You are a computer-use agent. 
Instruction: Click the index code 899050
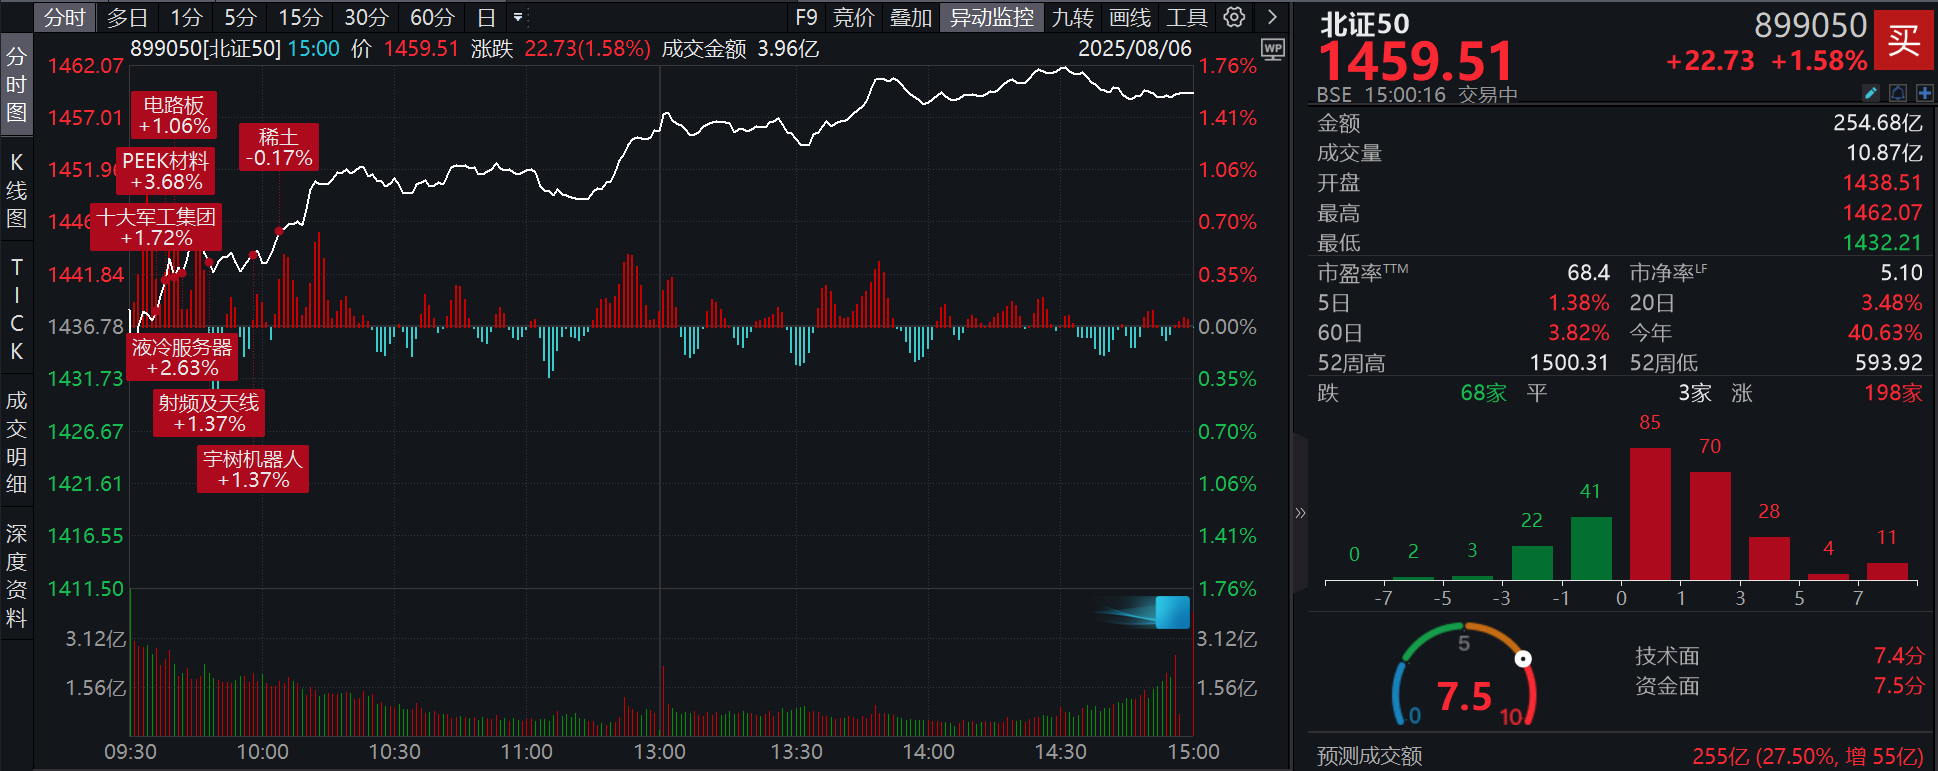(1810, 24)
